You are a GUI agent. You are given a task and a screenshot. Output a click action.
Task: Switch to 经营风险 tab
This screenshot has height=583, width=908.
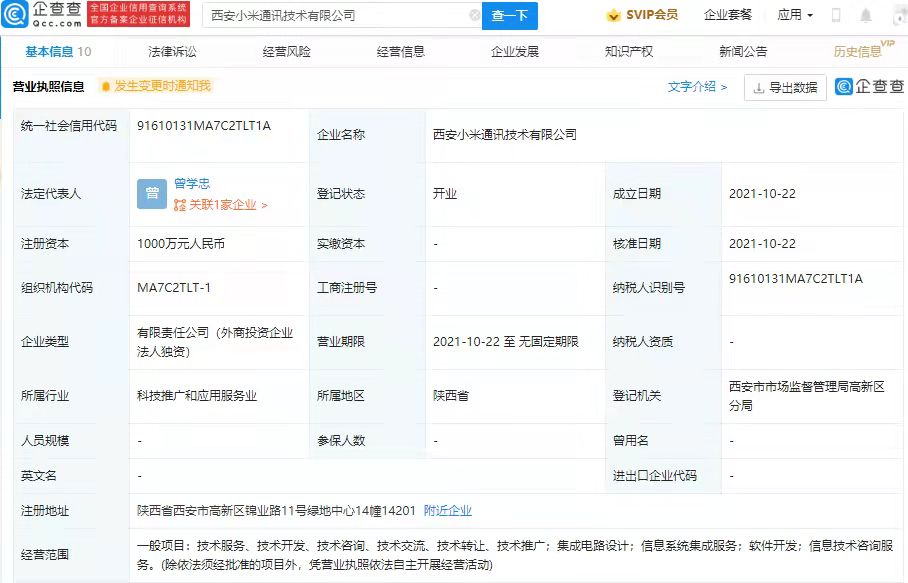[286, 52]
